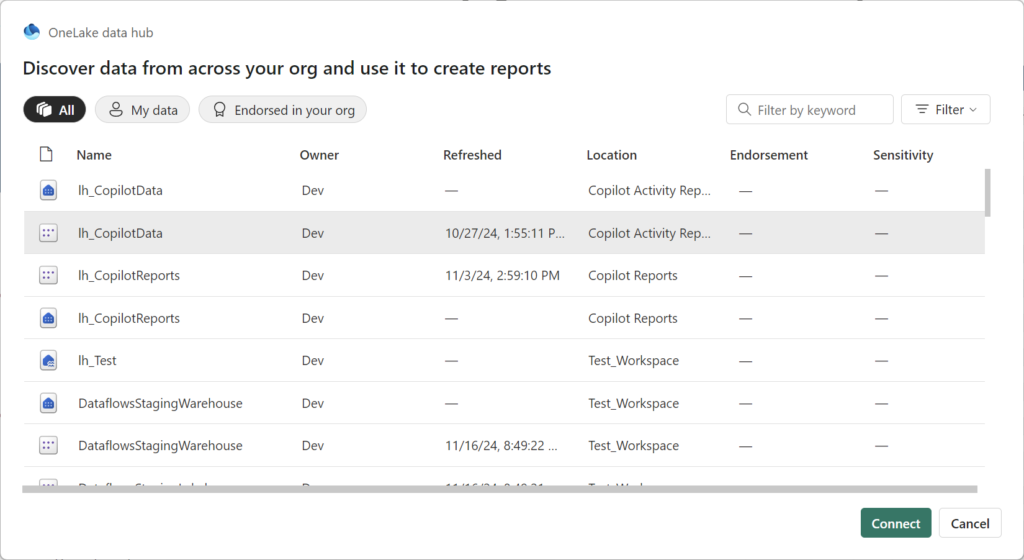1024x560 pixels.
Task: Click Dev owner in the lh_Test row
Action: (x=313, y=360)
